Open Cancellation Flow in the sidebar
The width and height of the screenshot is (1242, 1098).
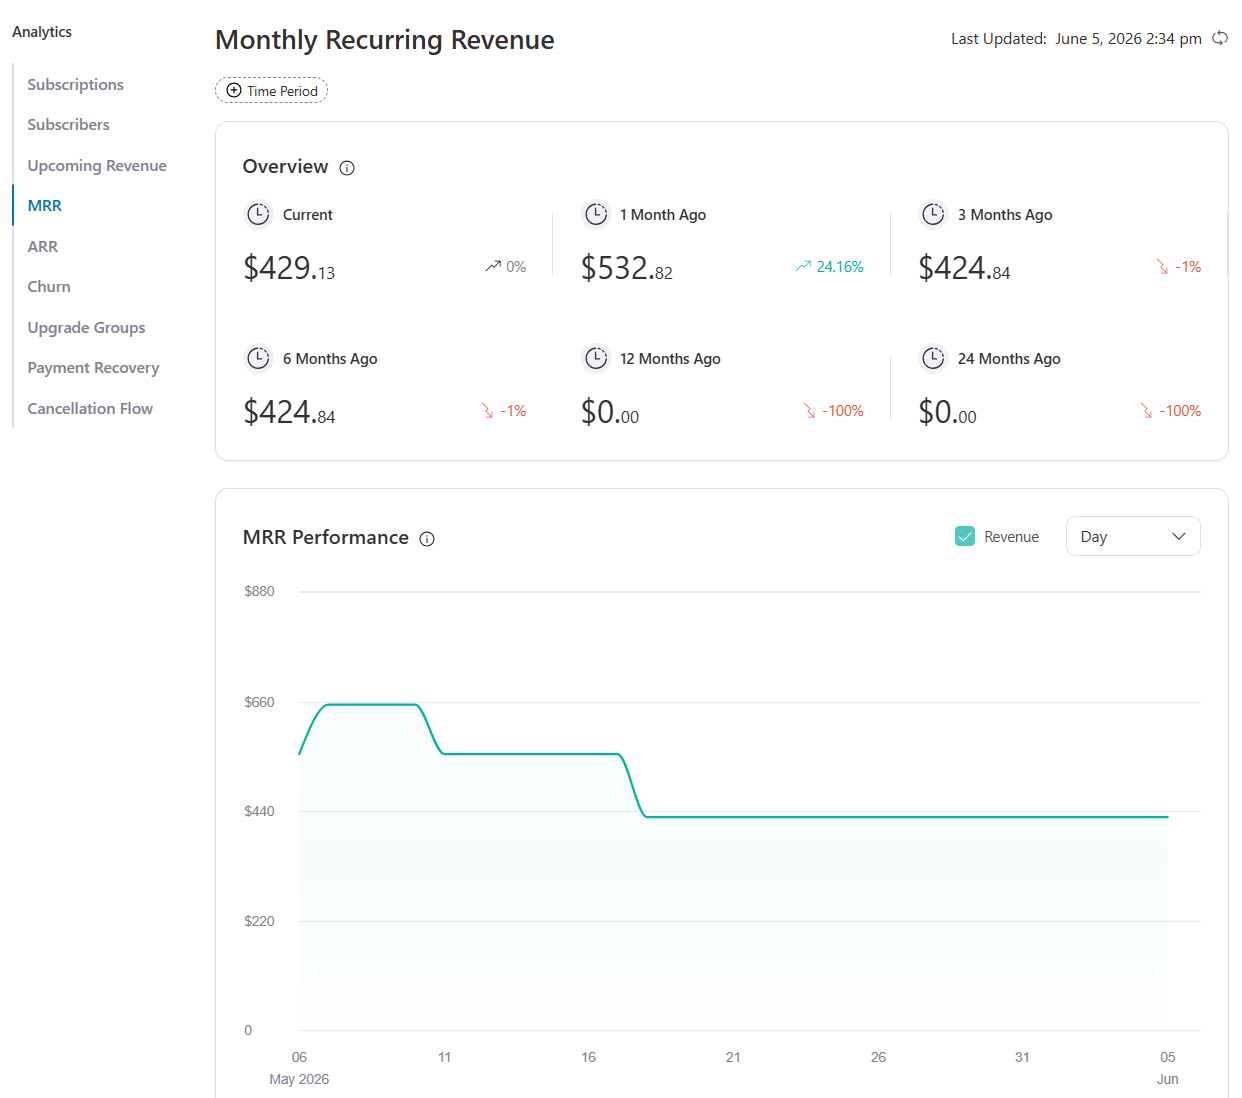(x=90, y=408)
